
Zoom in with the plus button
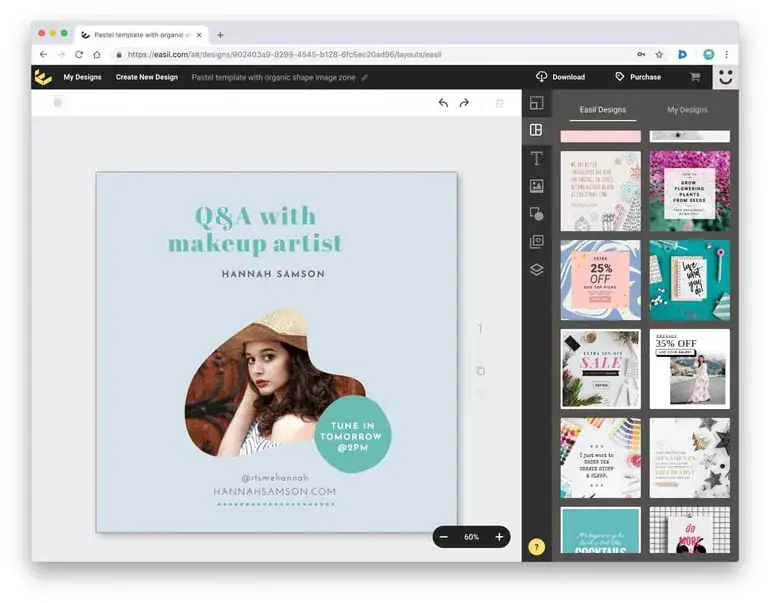[x=499, y=537]
